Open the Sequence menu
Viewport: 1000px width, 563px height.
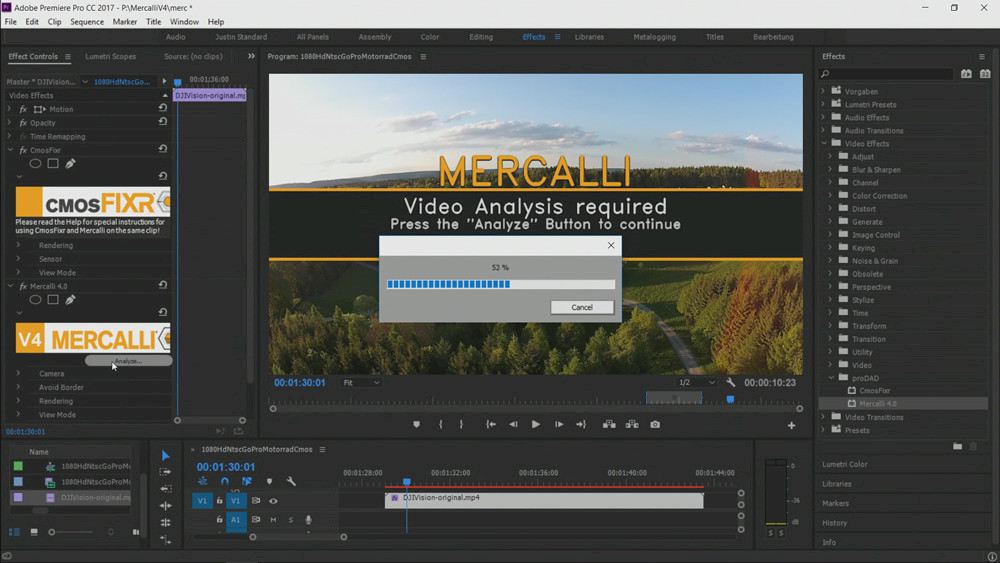point(87,22)
